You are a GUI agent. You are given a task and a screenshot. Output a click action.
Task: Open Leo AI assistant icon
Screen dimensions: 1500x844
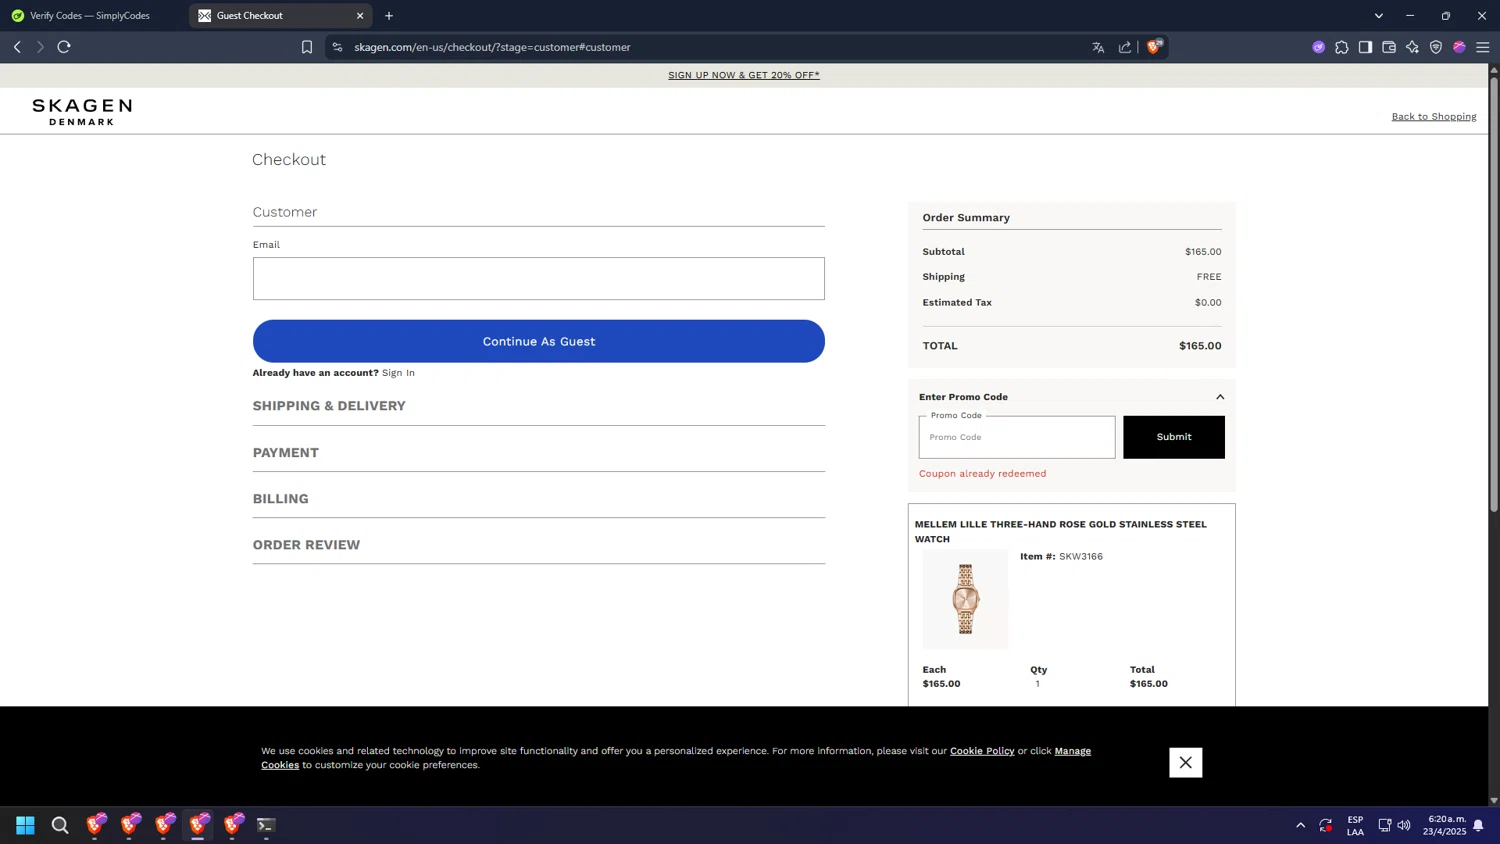click(1412, 47)
